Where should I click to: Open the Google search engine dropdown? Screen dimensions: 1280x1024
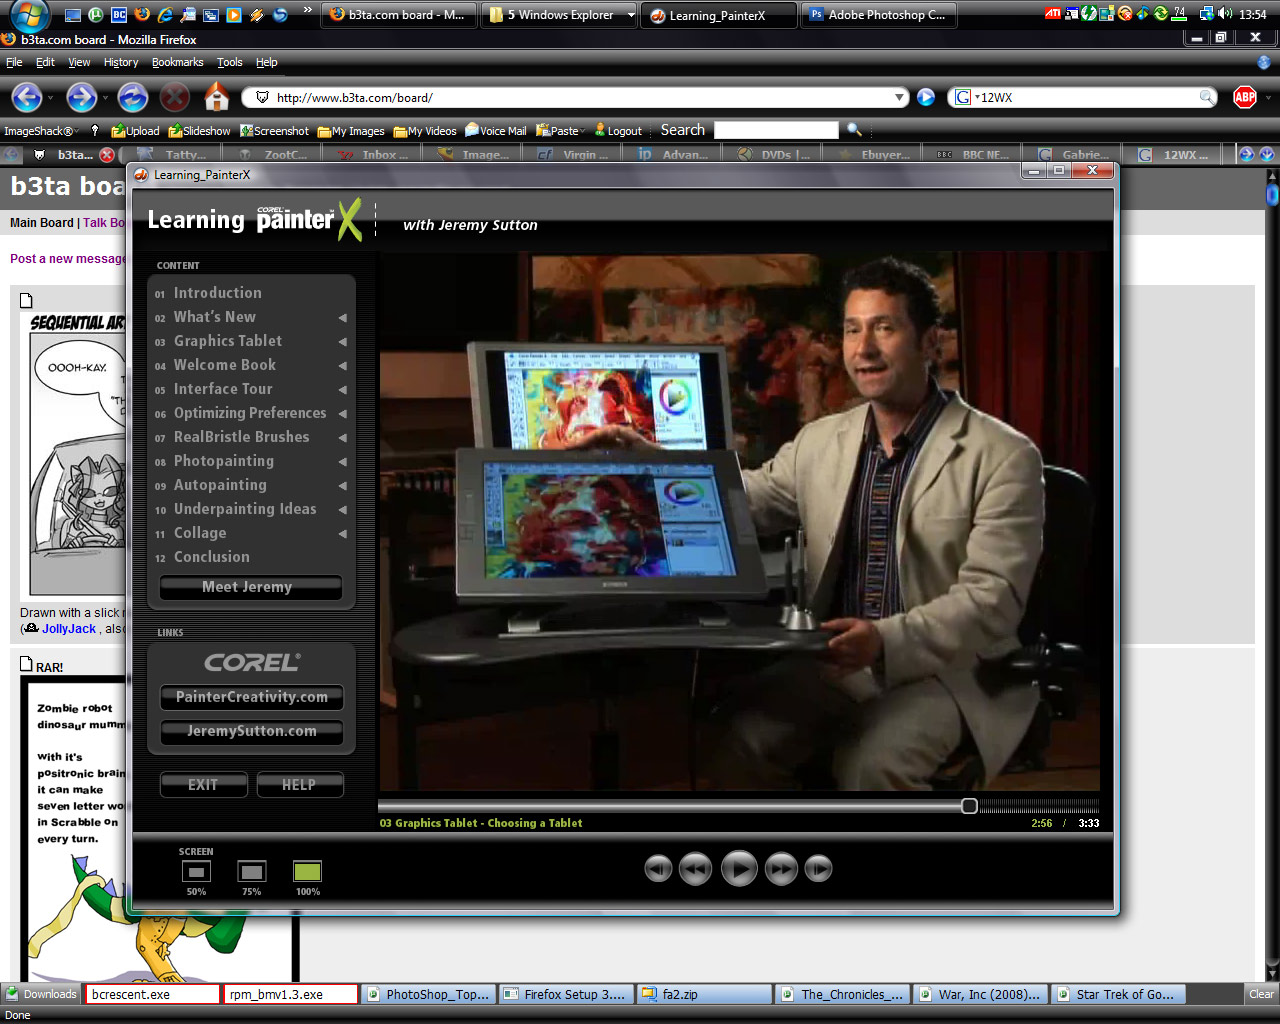pos(966,97)
